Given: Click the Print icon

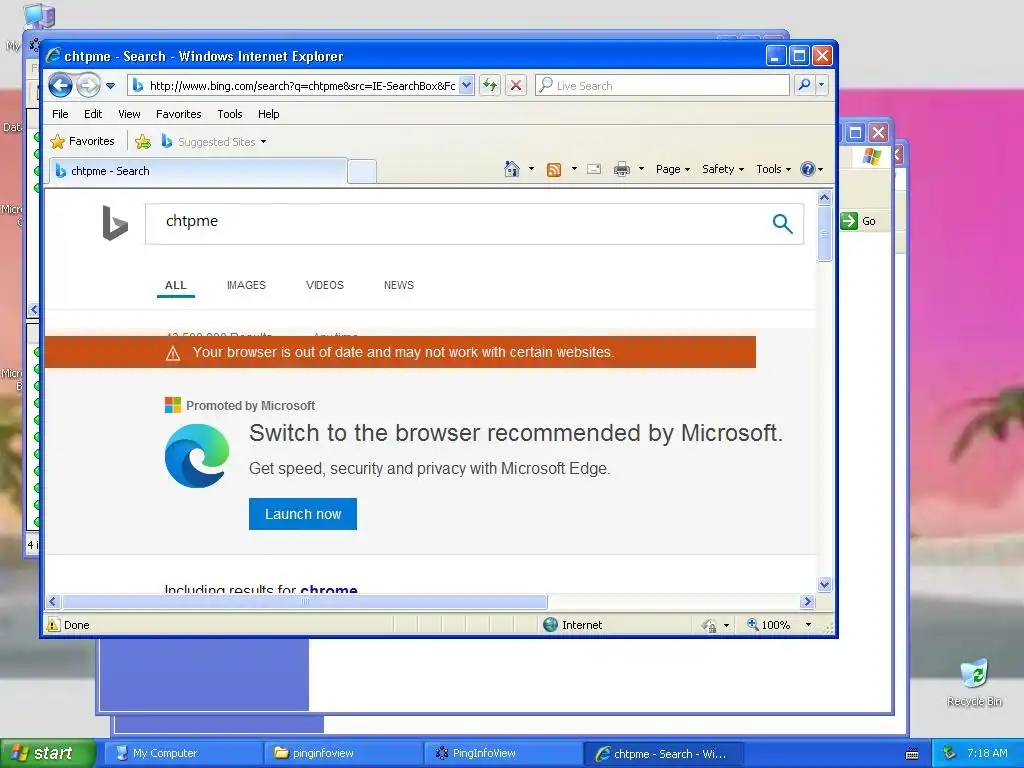Looking at the screenshot, I should click(x=622, y=169).
